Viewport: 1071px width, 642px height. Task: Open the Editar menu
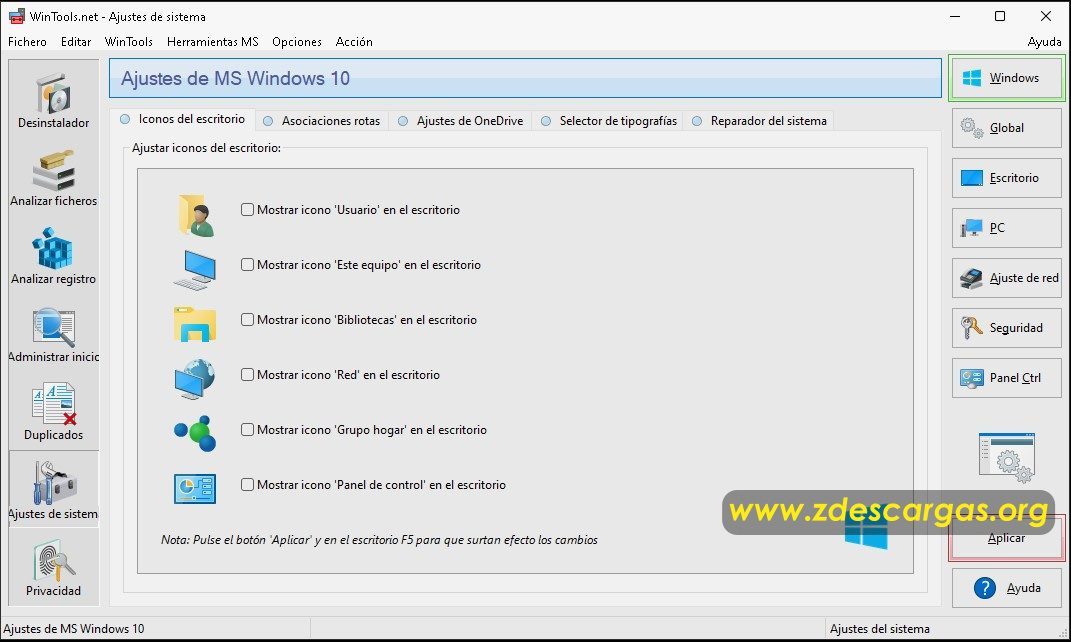pos(76,42)
